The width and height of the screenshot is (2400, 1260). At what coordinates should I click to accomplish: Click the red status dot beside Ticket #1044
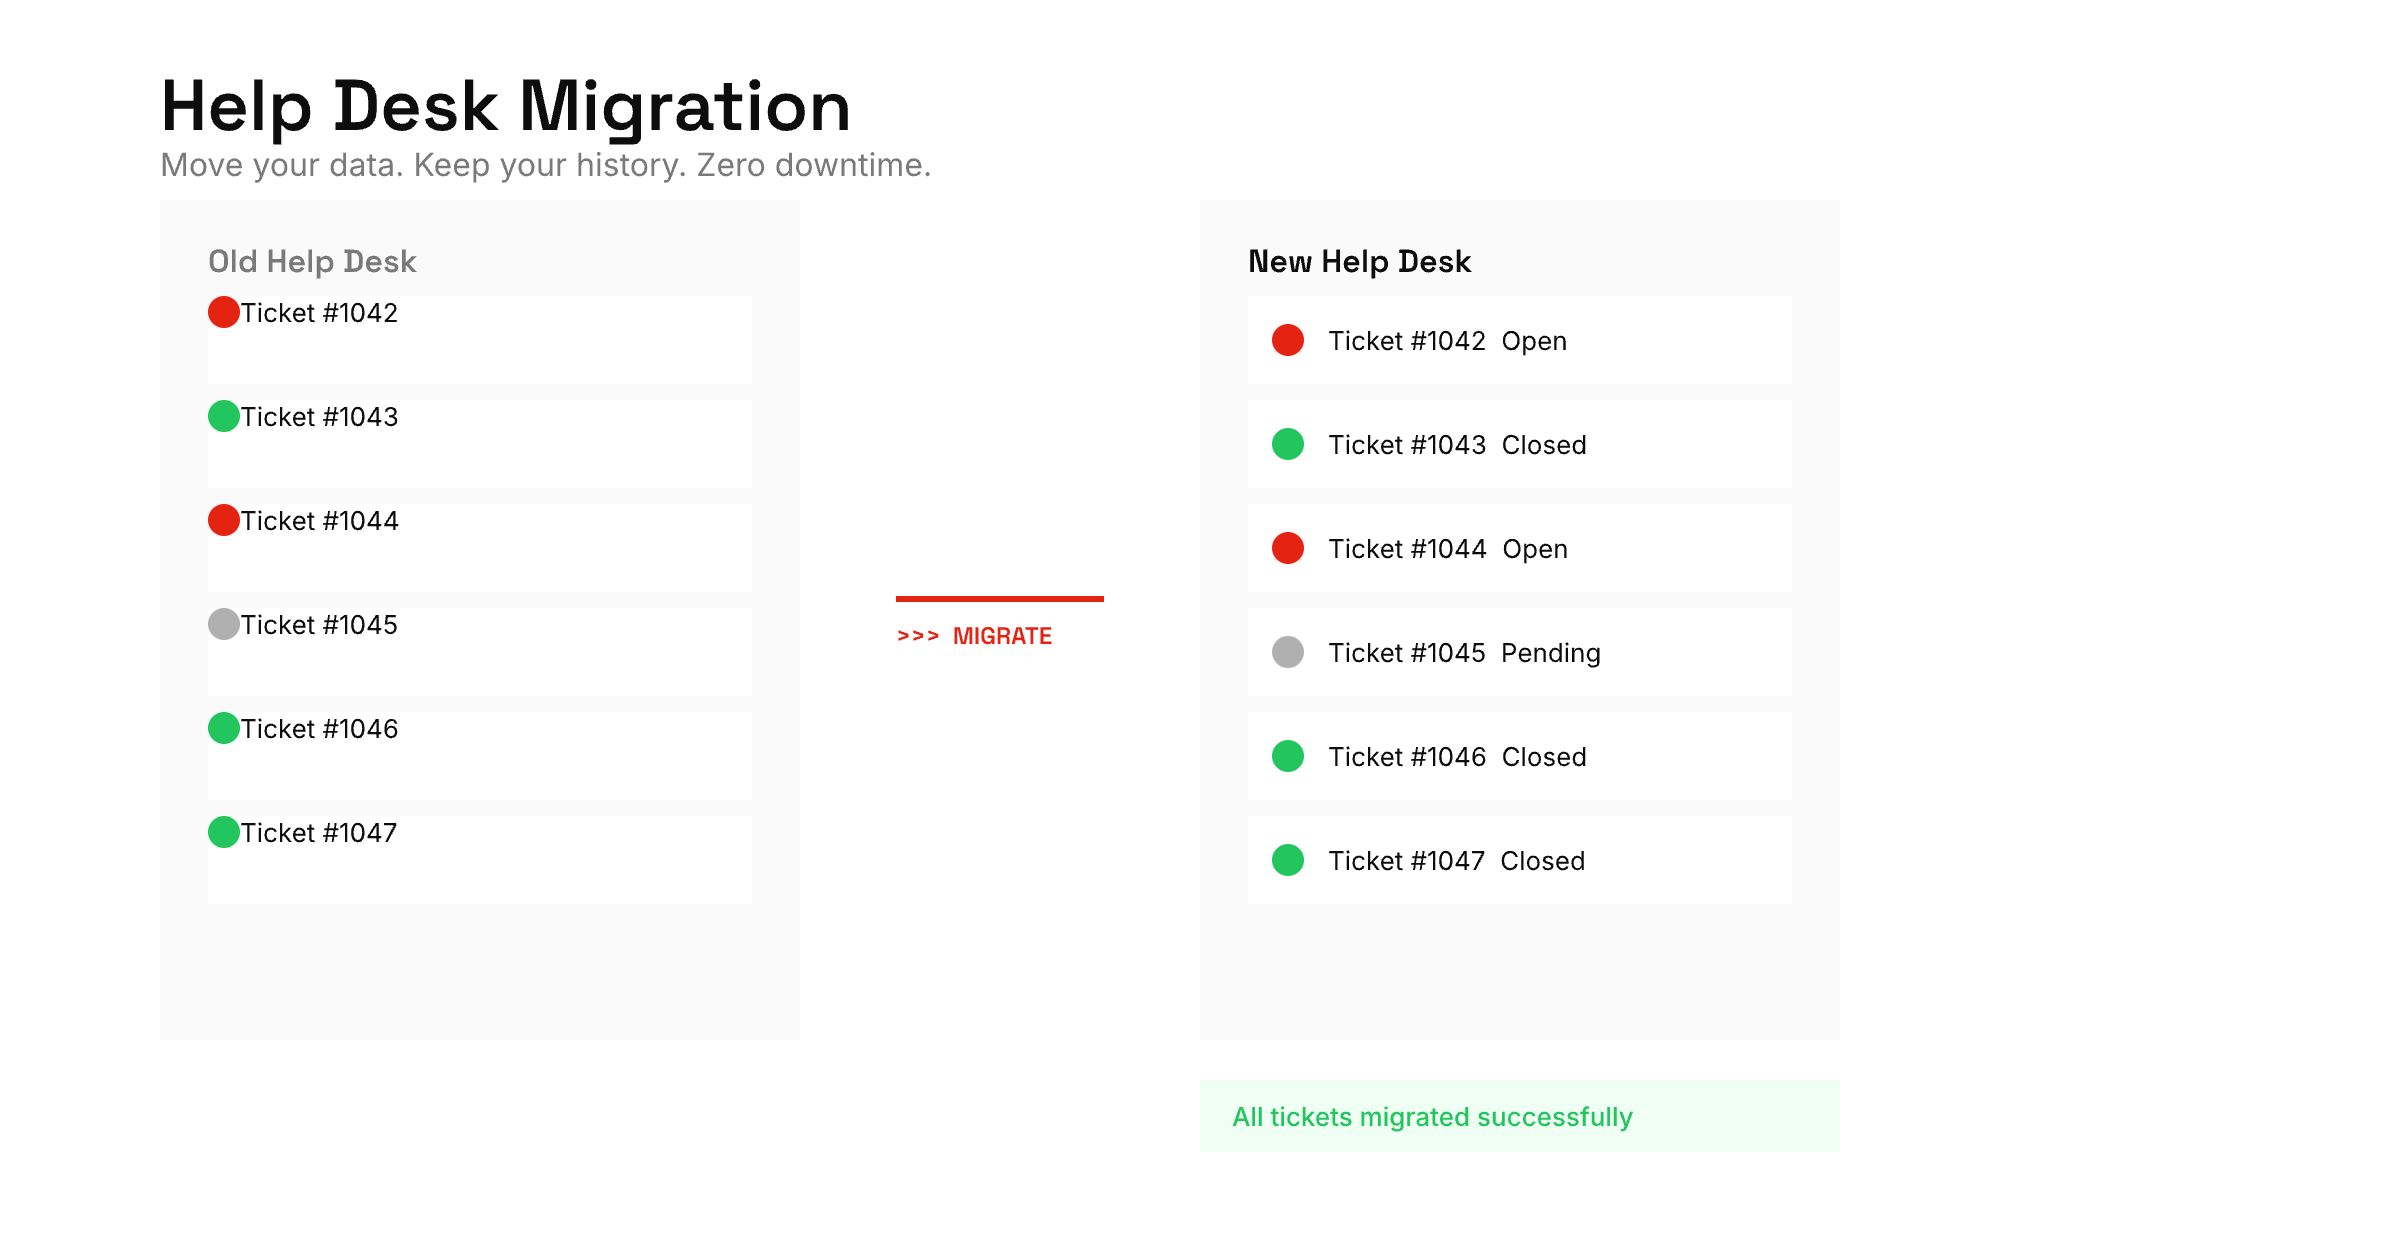(x=224, y=520)
